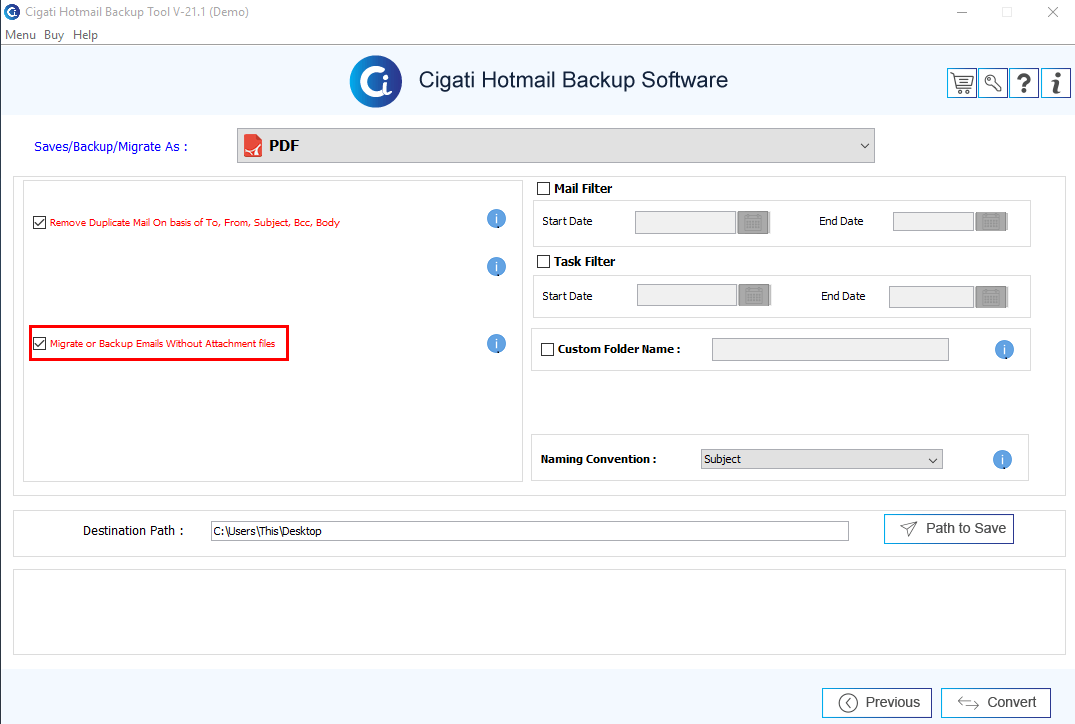Screen dimensions: 1075x724
Task: Click the key activation icon
Action: (x=993, y=84)
